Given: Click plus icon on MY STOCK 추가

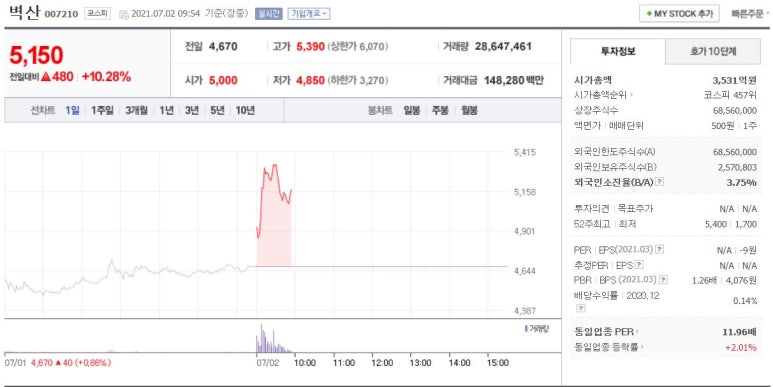Looking at the screenshot, I should point(649,14).
